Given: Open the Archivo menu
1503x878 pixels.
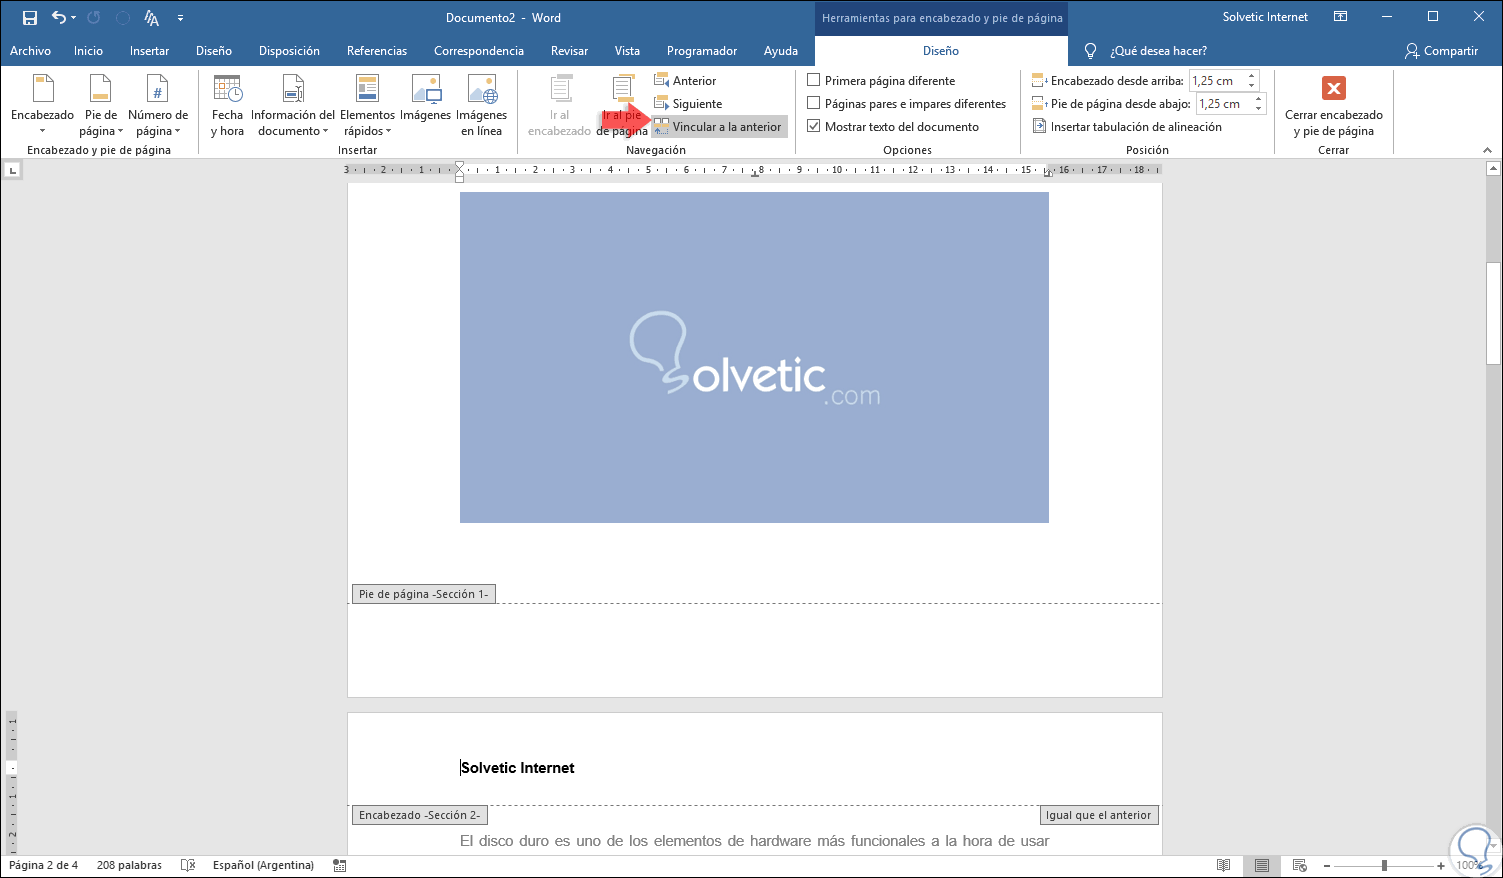Looking at the screenshot, I should coord(30,51).
